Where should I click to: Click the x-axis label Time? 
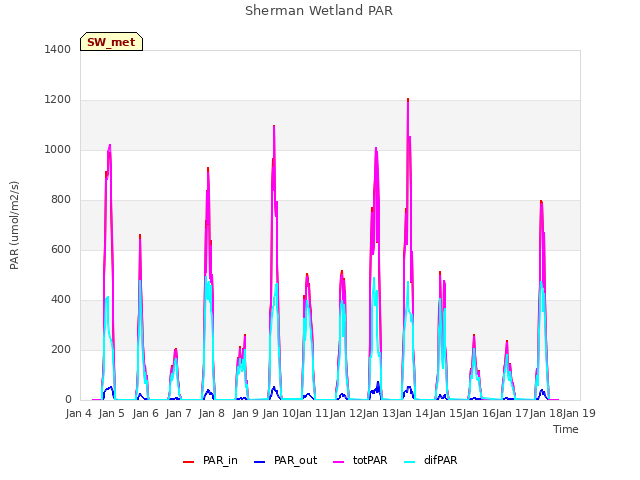(x=566, y=429)
